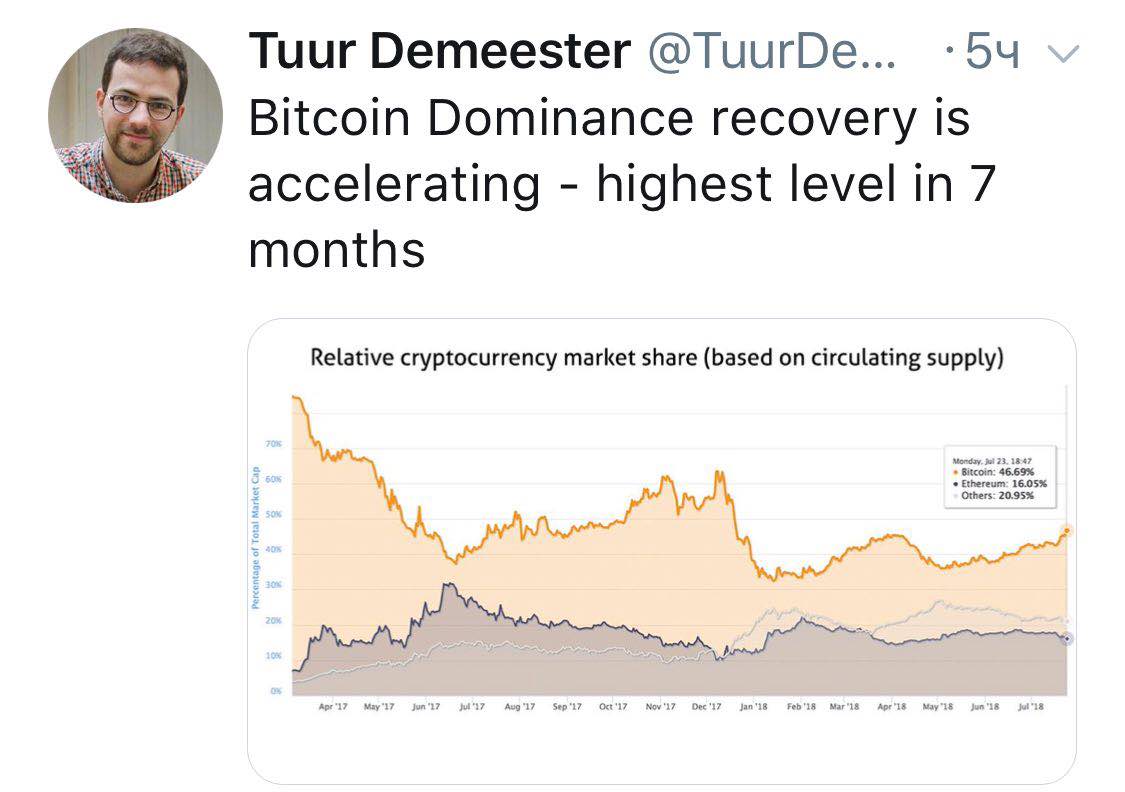Viewport: 1125px width, 792px height.
Task: Click the Tuur Demeester display name
Action: coord(440,52)
